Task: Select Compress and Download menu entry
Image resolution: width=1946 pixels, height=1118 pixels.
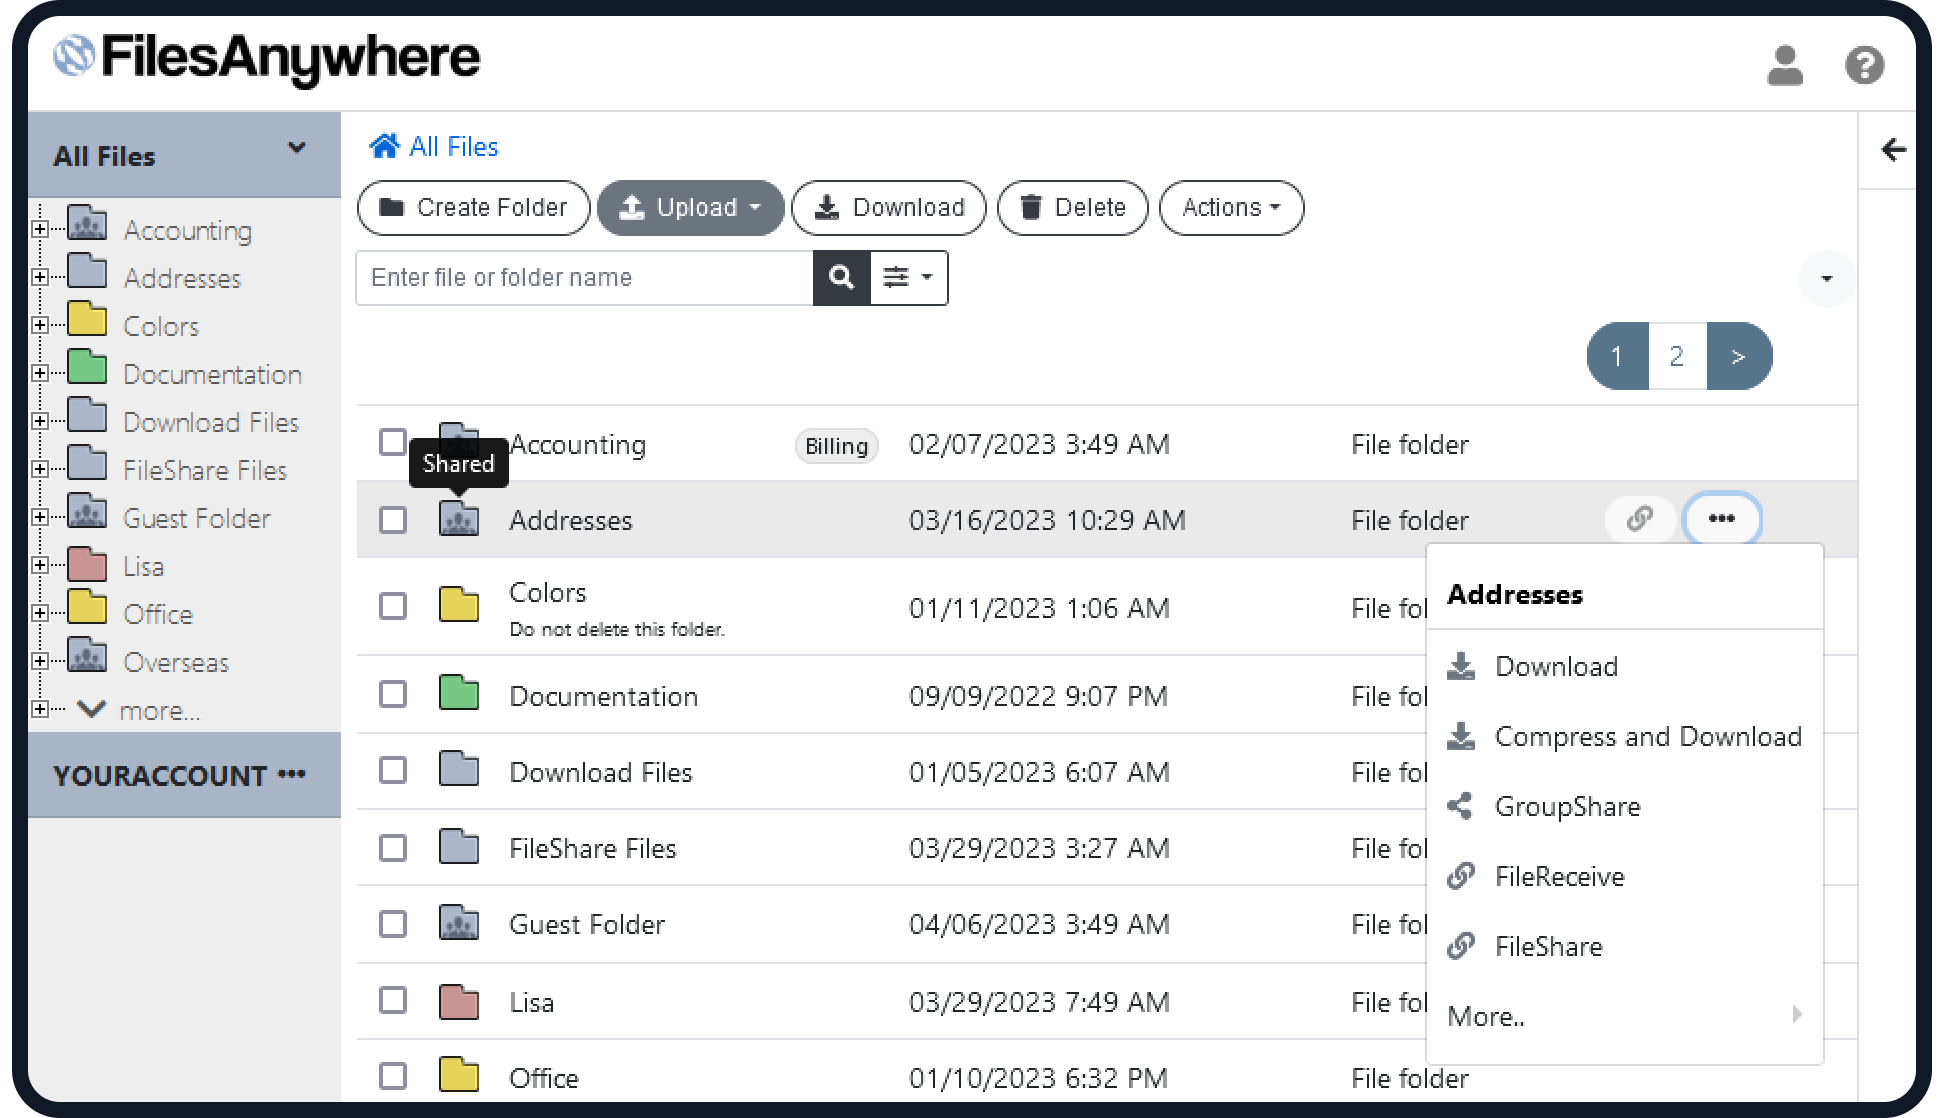Action: coord(1625,736)
